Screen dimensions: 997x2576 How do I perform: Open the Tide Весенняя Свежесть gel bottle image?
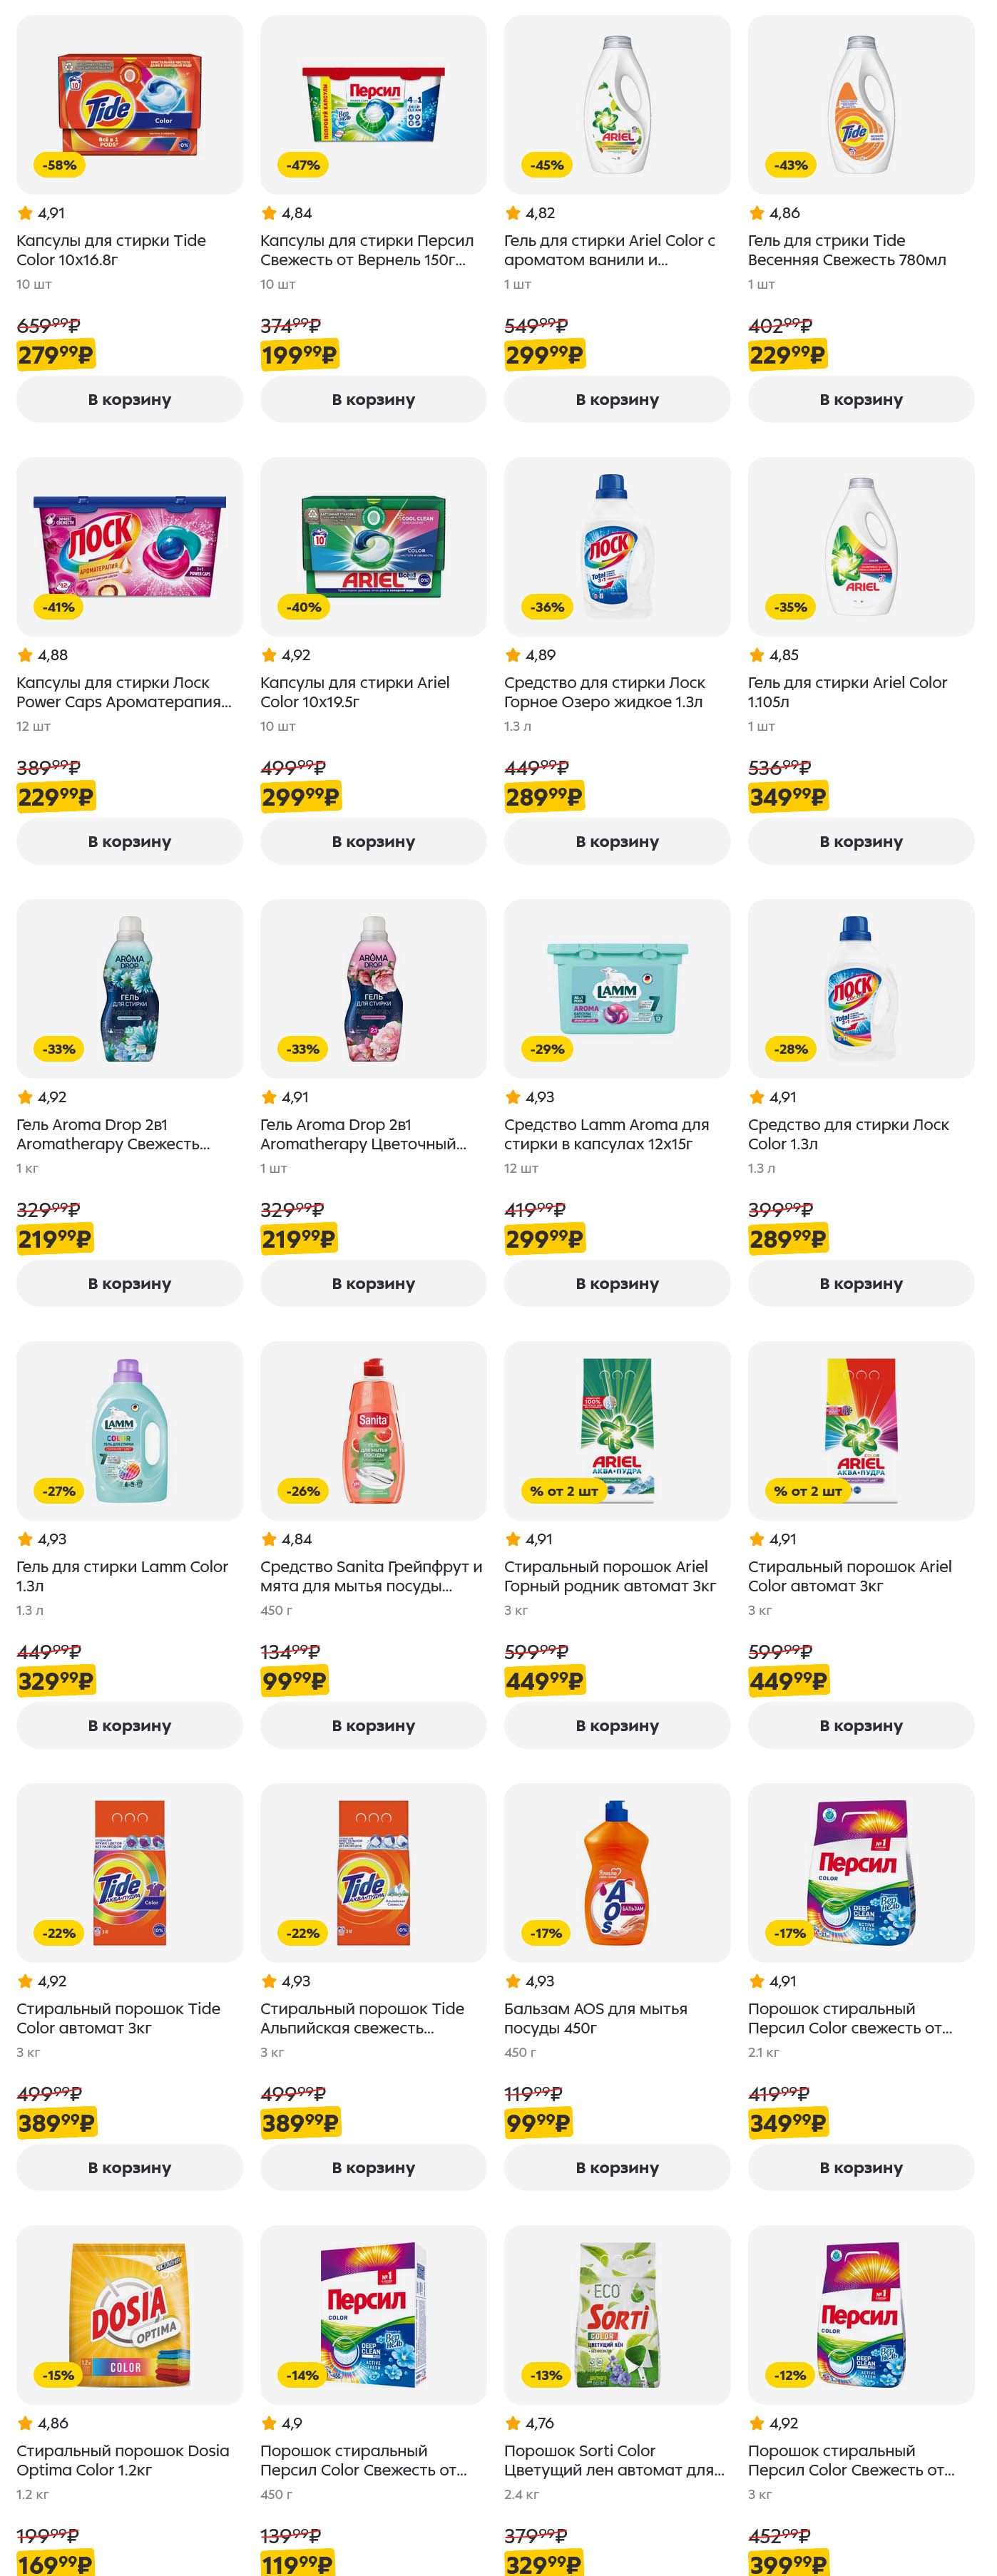pyautogui.click(x=861, y=104)
